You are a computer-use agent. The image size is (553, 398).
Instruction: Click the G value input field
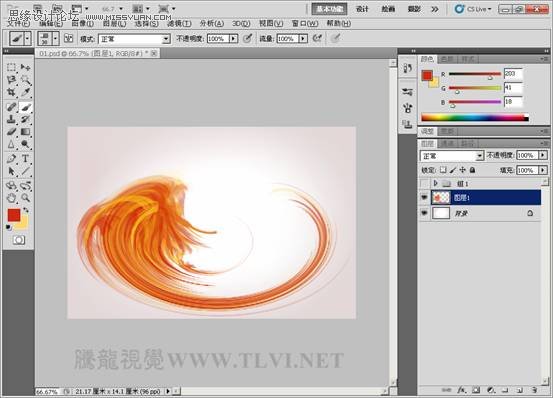(513, 87)
